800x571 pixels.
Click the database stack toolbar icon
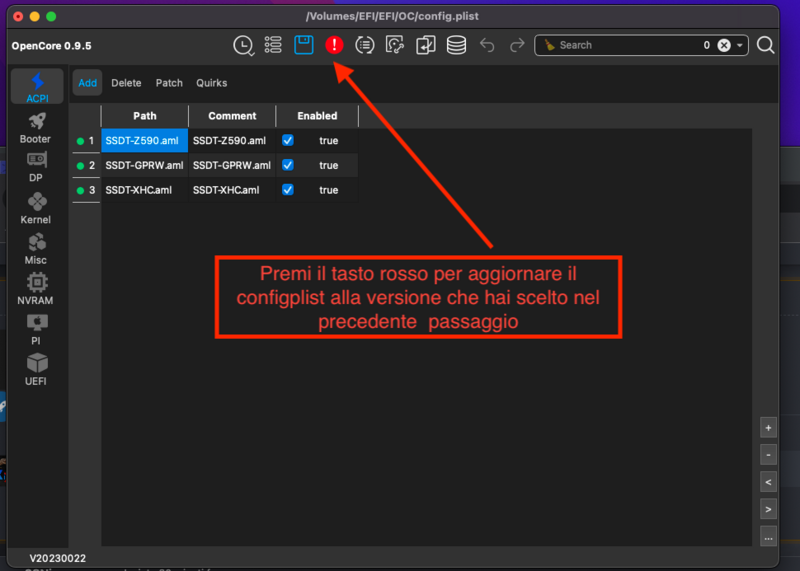tap(456, 45)
